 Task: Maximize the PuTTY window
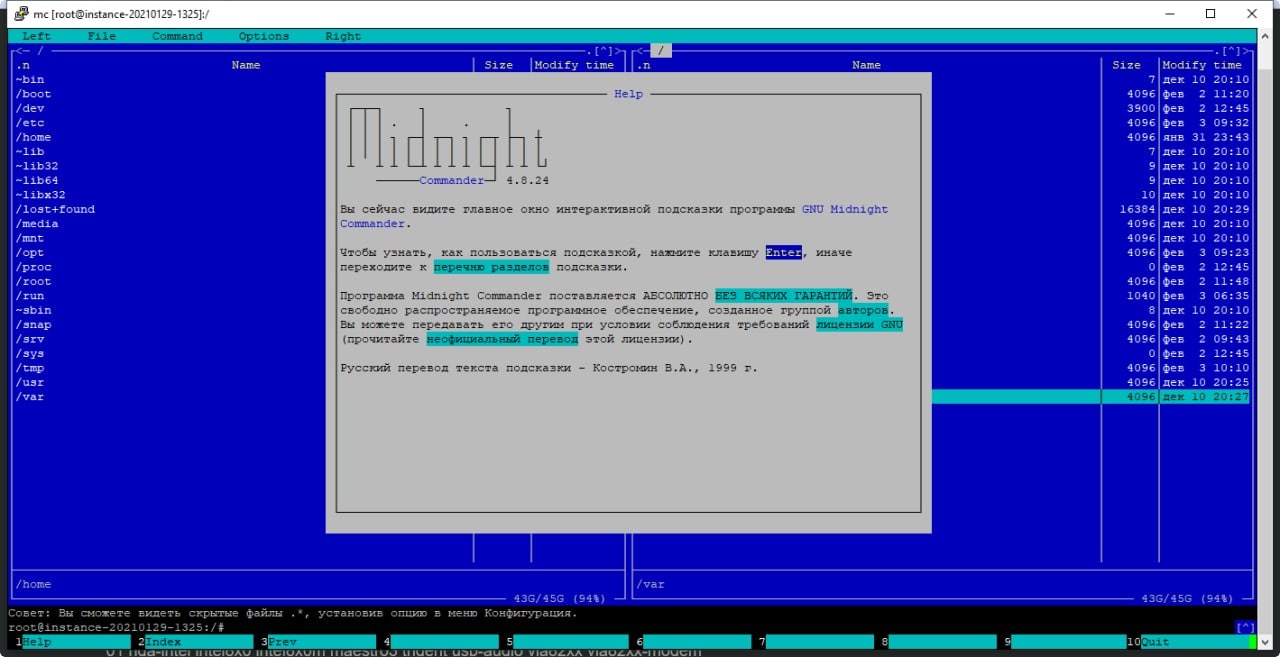tap(1210, 14)
